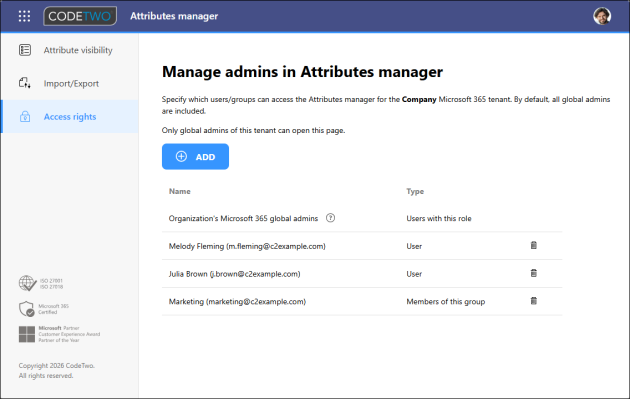Image resolution: width=630 pixels, height=399 pixels.
Task: Click User type in Melody Fleming row
Action: [414, 246]
